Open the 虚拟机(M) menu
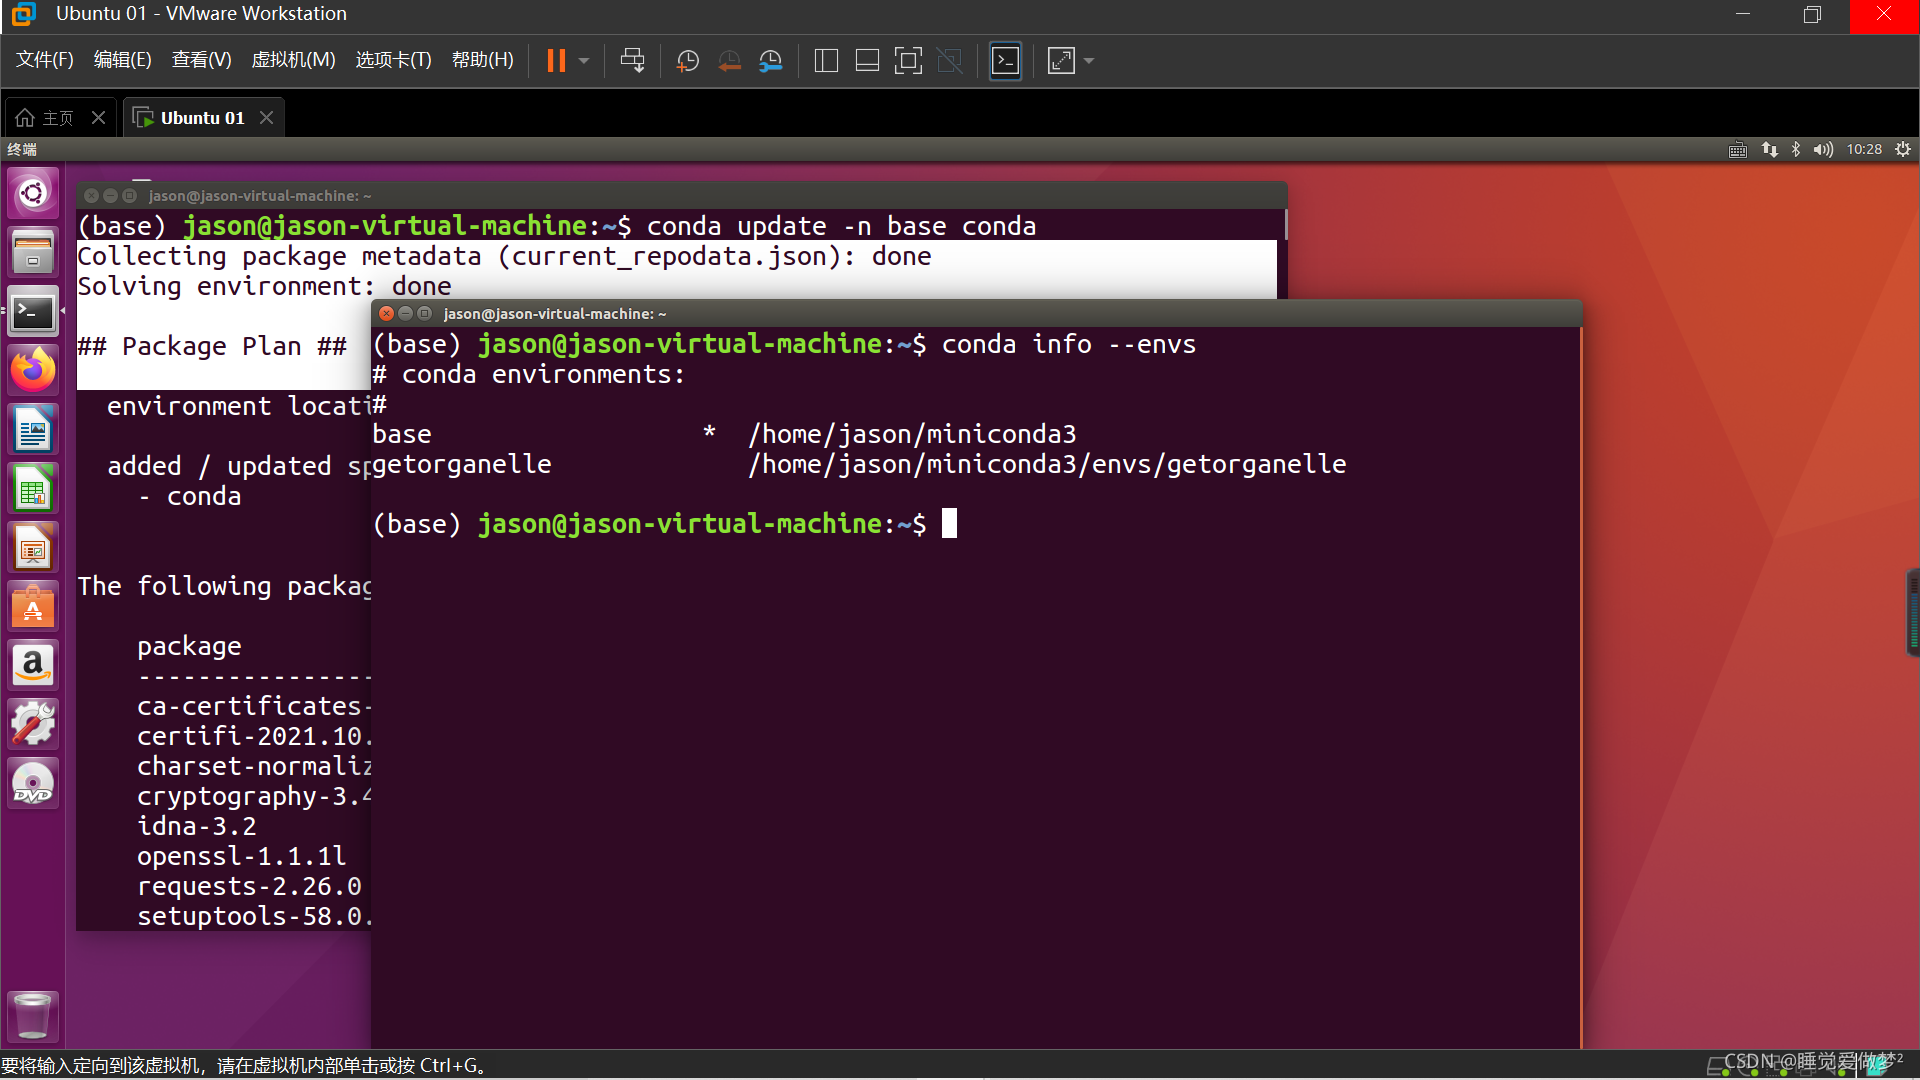1920x1080 pixels. point(293,60)
